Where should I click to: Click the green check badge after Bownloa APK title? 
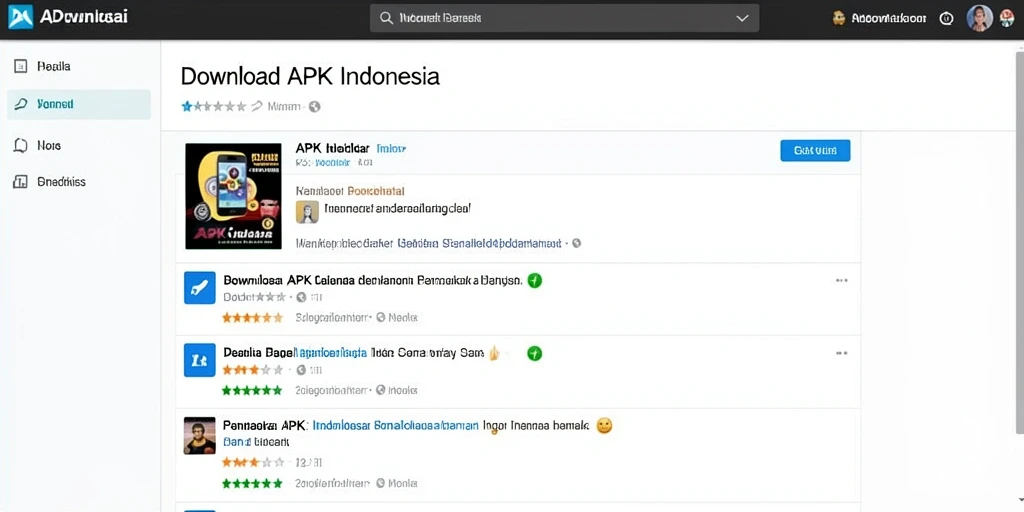(534, 281)
